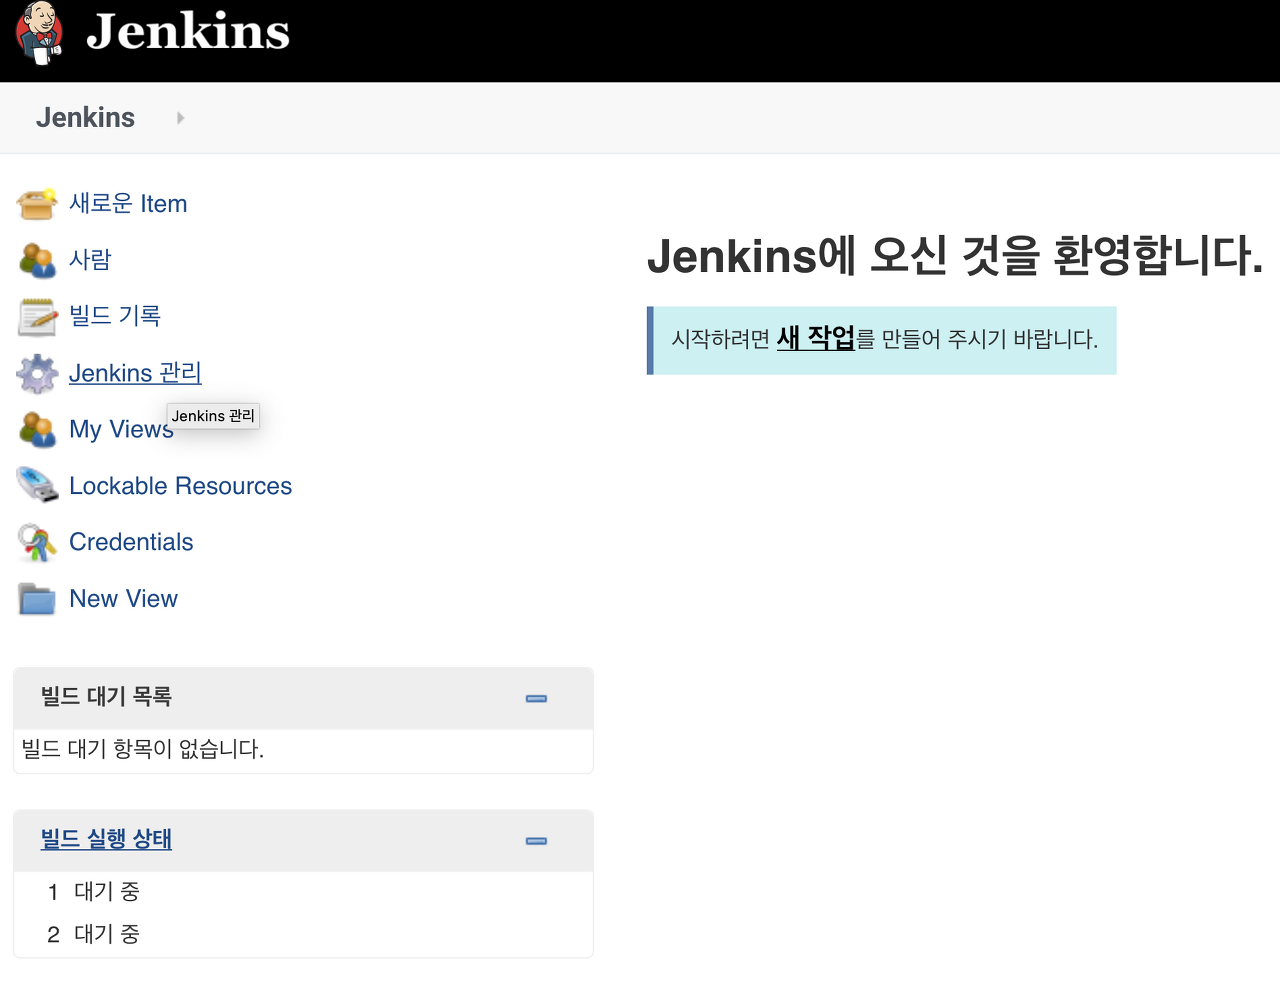Click the Jenkins 관리 gear icon
Screen dimensions: 1280x995
37,373
